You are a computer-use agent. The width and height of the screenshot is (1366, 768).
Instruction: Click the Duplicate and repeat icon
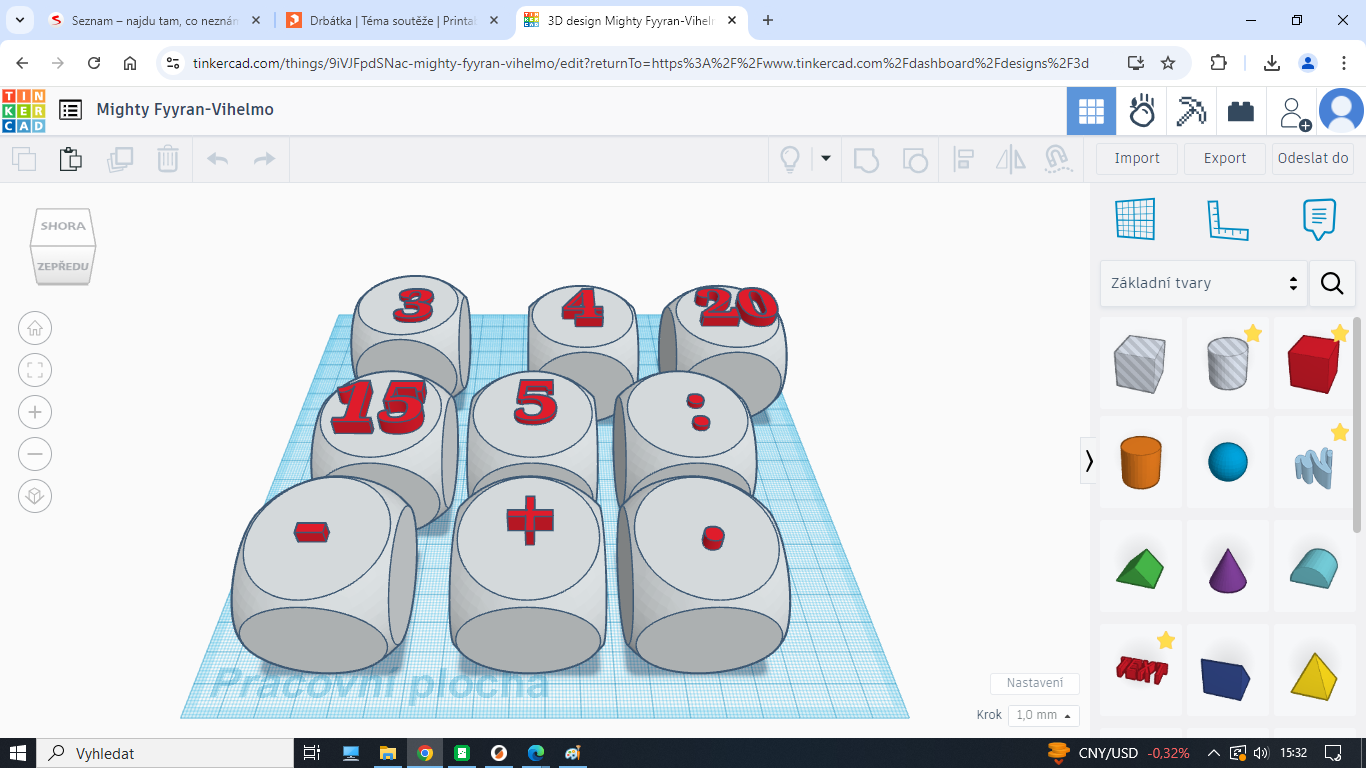(120, 158)
